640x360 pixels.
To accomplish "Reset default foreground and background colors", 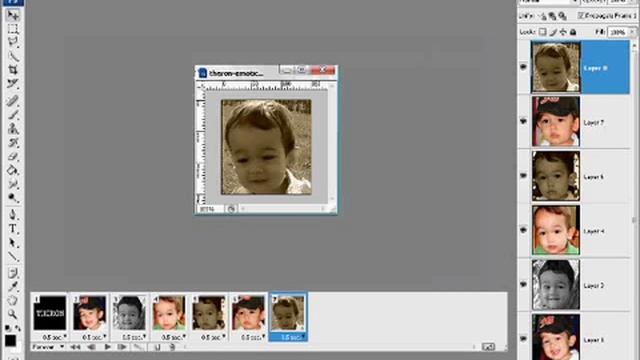I will (x=8, y=328).
